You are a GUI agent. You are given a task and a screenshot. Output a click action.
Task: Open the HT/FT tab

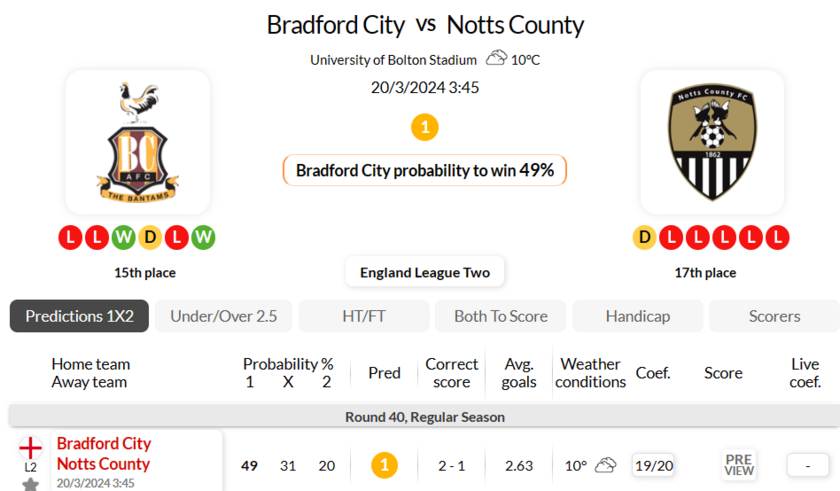point(364,316)
